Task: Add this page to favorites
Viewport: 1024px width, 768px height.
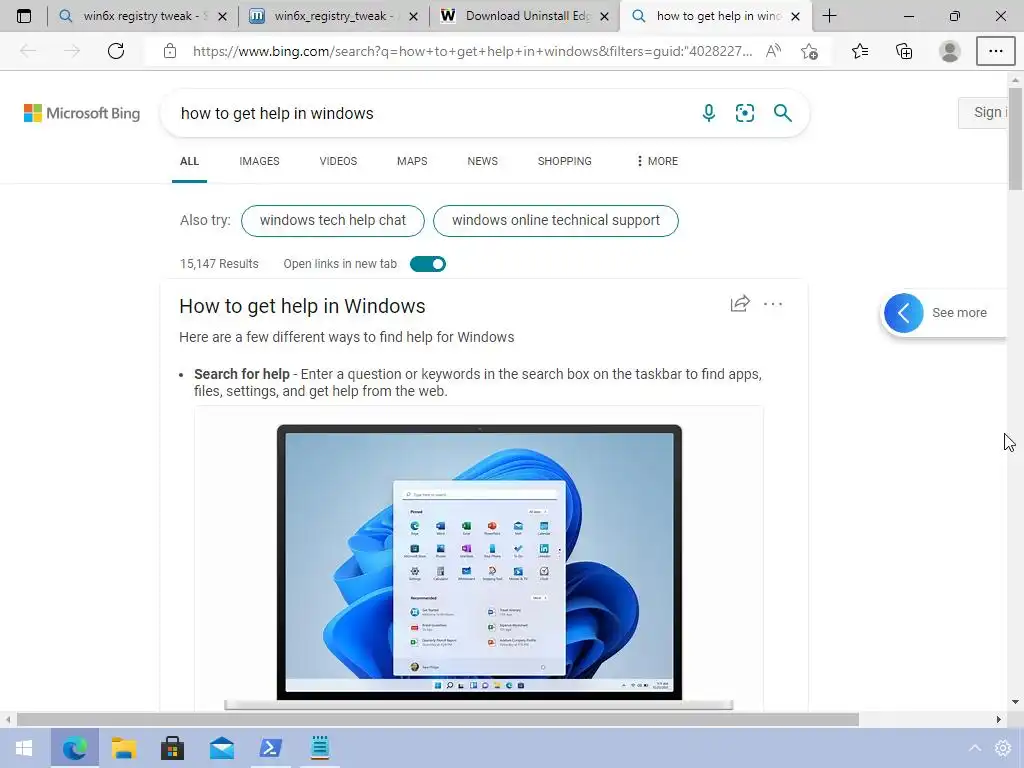Action: coord(810,51)
